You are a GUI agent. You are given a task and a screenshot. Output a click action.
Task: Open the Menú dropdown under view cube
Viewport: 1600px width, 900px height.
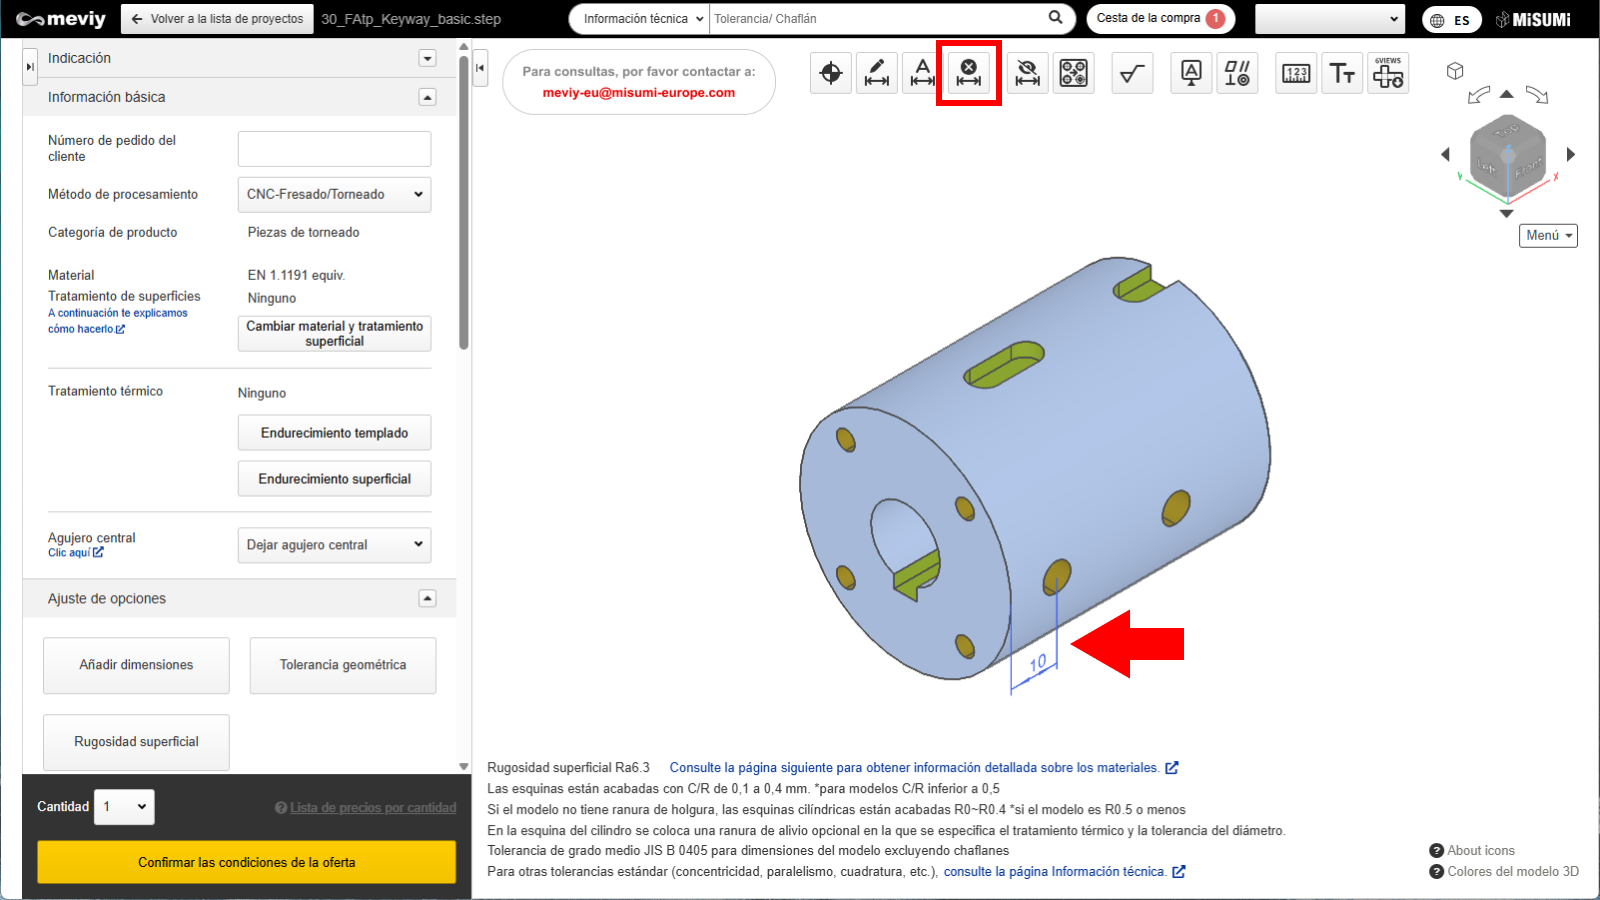[x=1548, y=235]
